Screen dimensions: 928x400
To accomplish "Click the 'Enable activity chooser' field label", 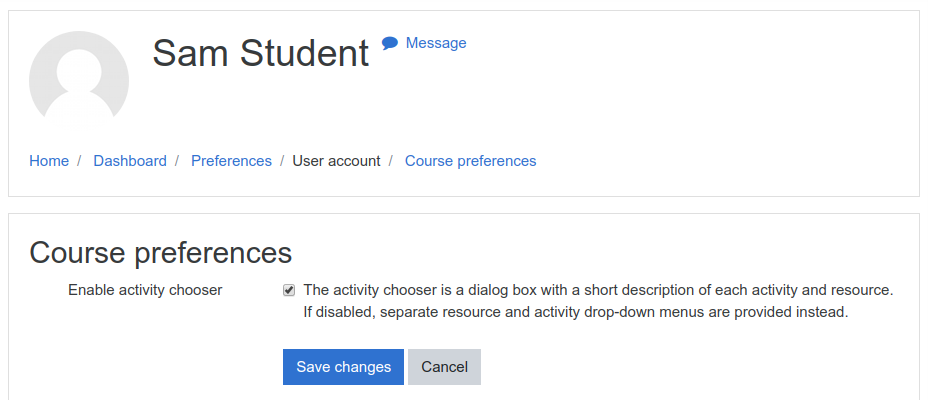I will (x=145, y=290).
